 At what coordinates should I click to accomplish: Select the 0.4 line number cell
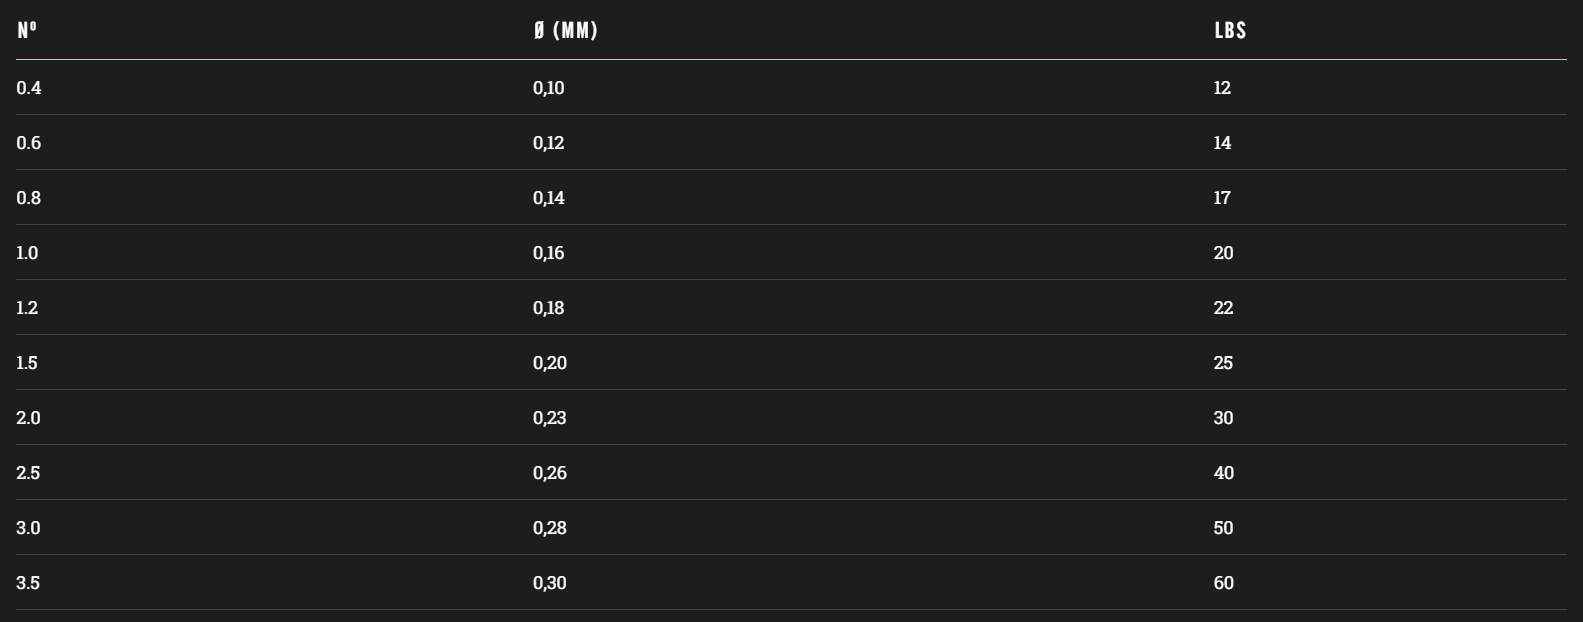click(29, 88)
